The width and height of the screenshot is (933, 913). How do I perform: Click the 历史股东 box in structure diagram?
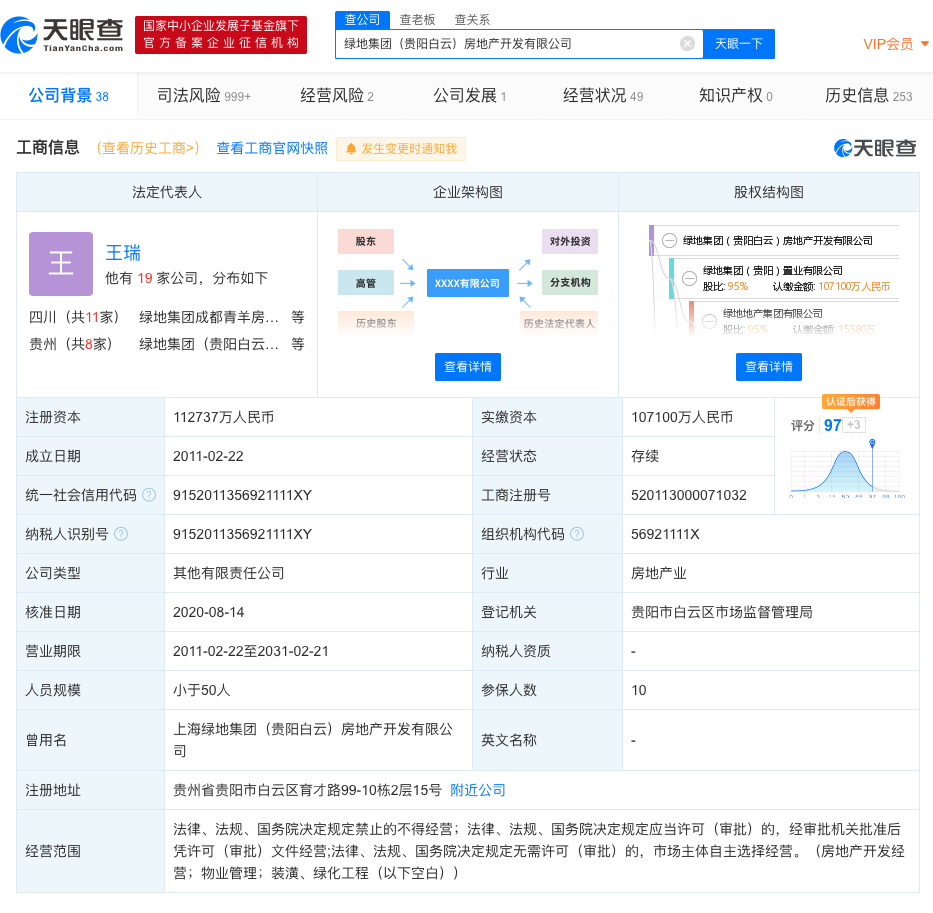tap(376, 323)
